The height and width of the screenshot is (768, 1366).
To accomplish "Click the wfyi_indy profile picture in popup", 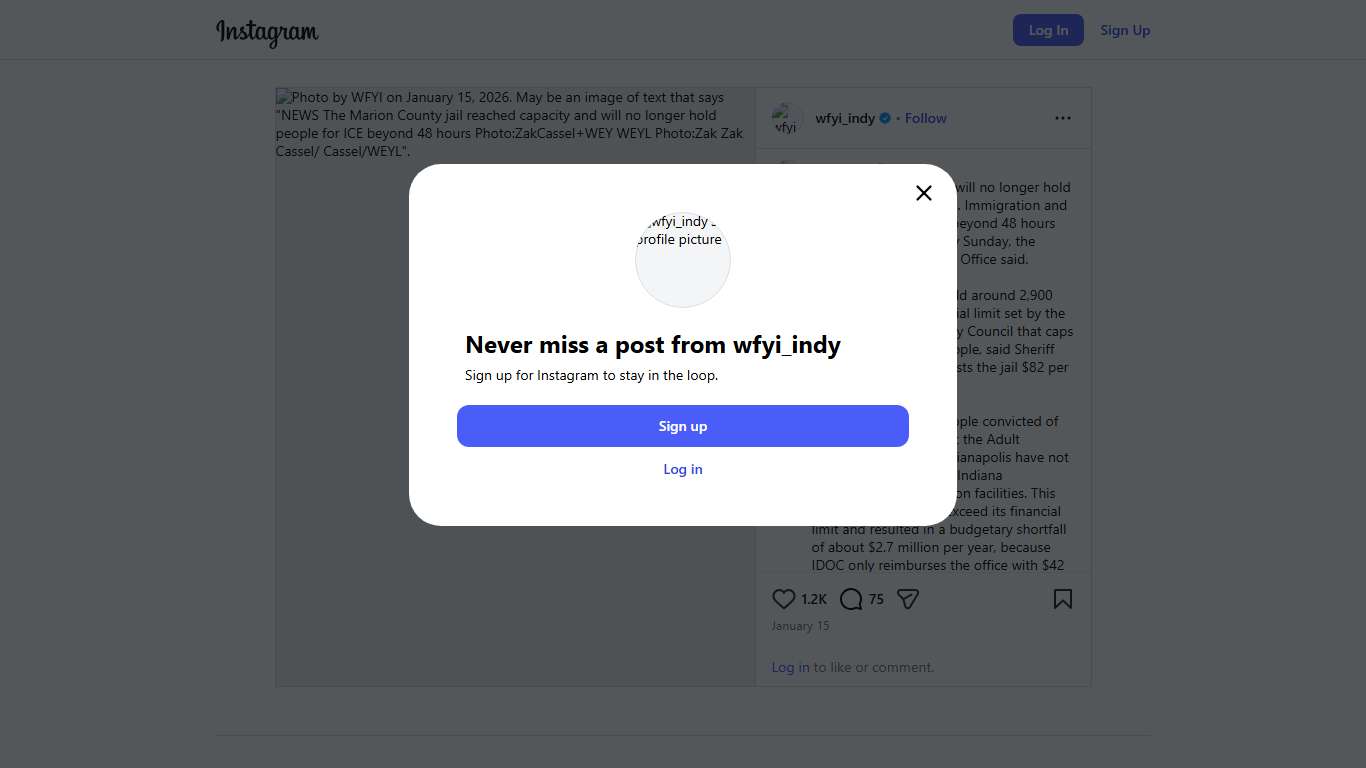I will pyautogui.click(x=683, y=260).
